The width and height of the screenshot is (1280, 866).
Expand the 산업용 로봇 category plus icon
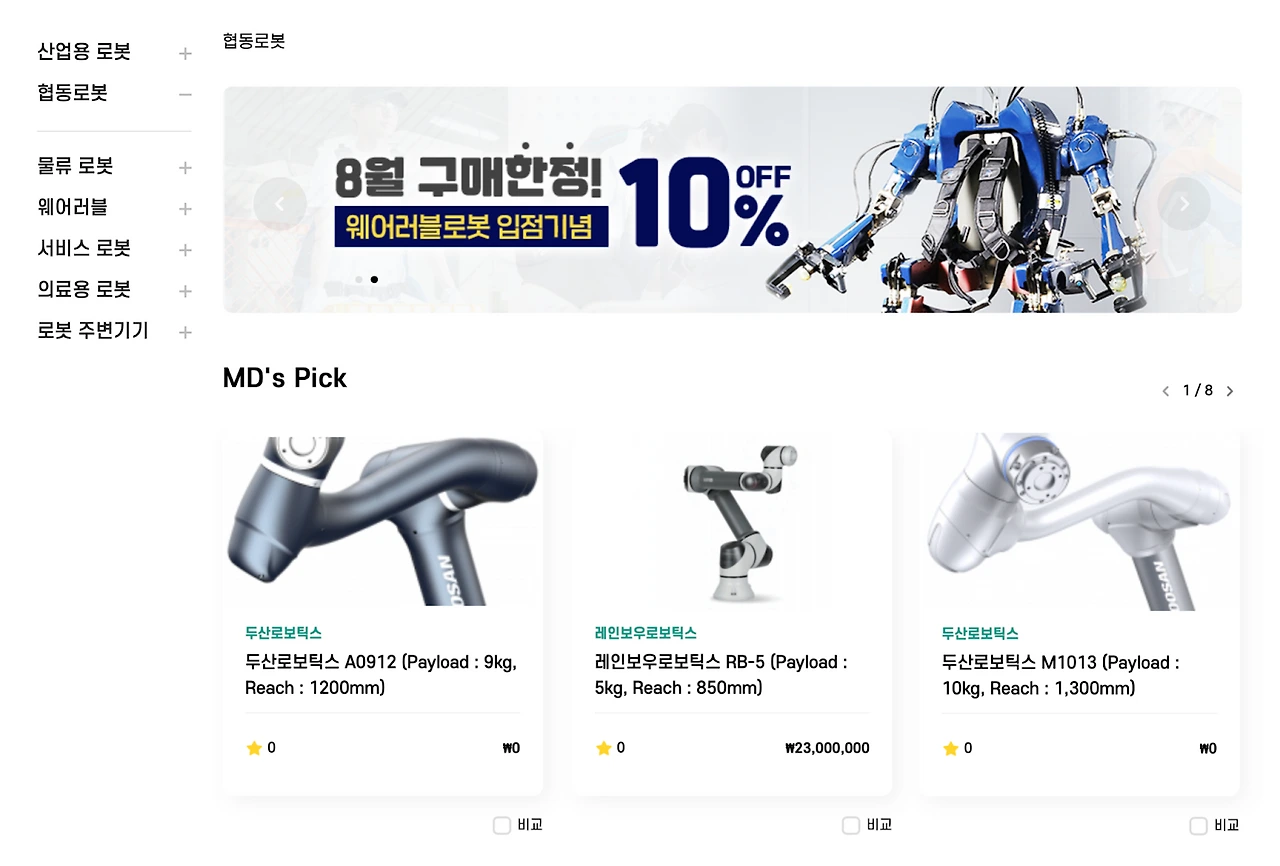(x=185, y=53)
